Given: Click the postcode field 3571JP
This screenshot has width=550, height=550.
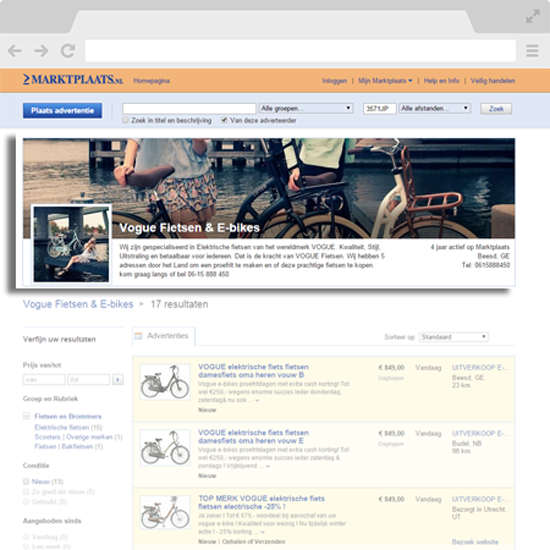Looking at the screenshot, I should [x=380, y=108].
